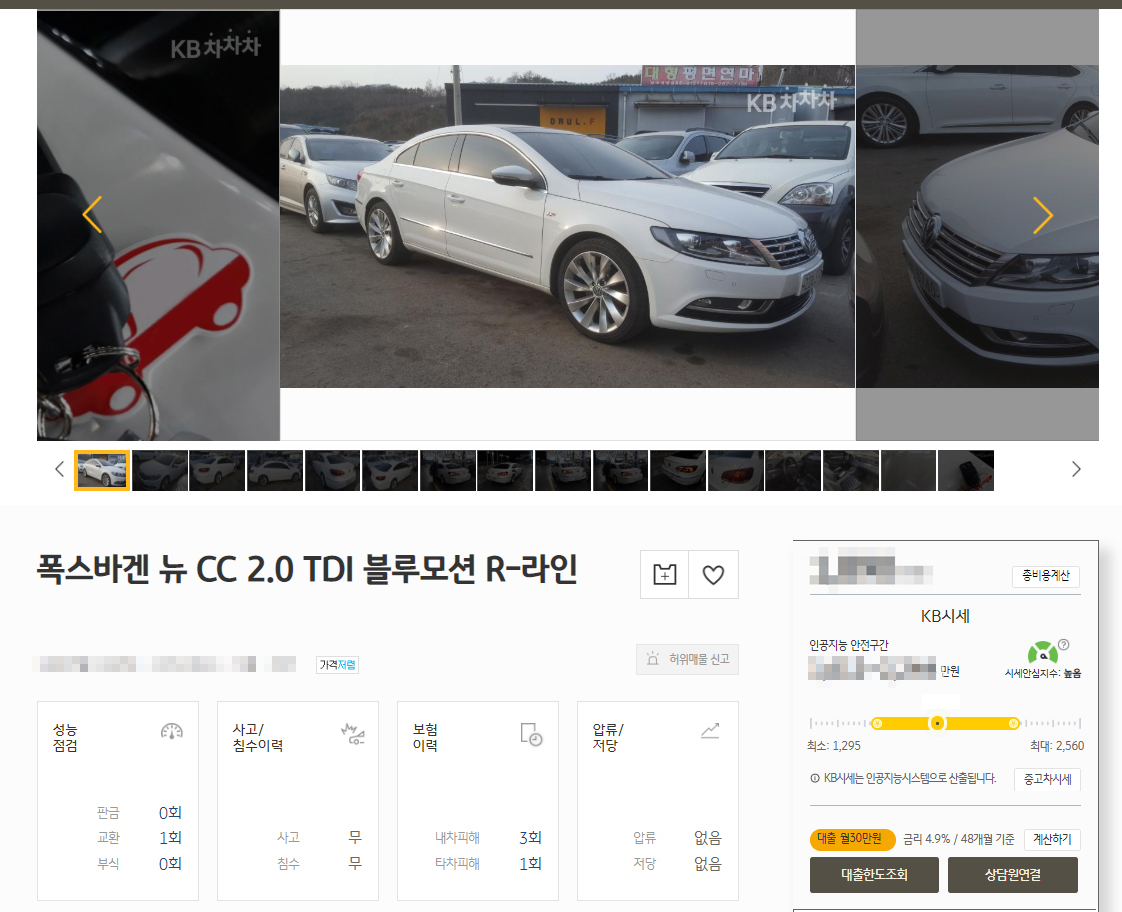Jump to the next front-grille photo on the right

coord(977,227)
